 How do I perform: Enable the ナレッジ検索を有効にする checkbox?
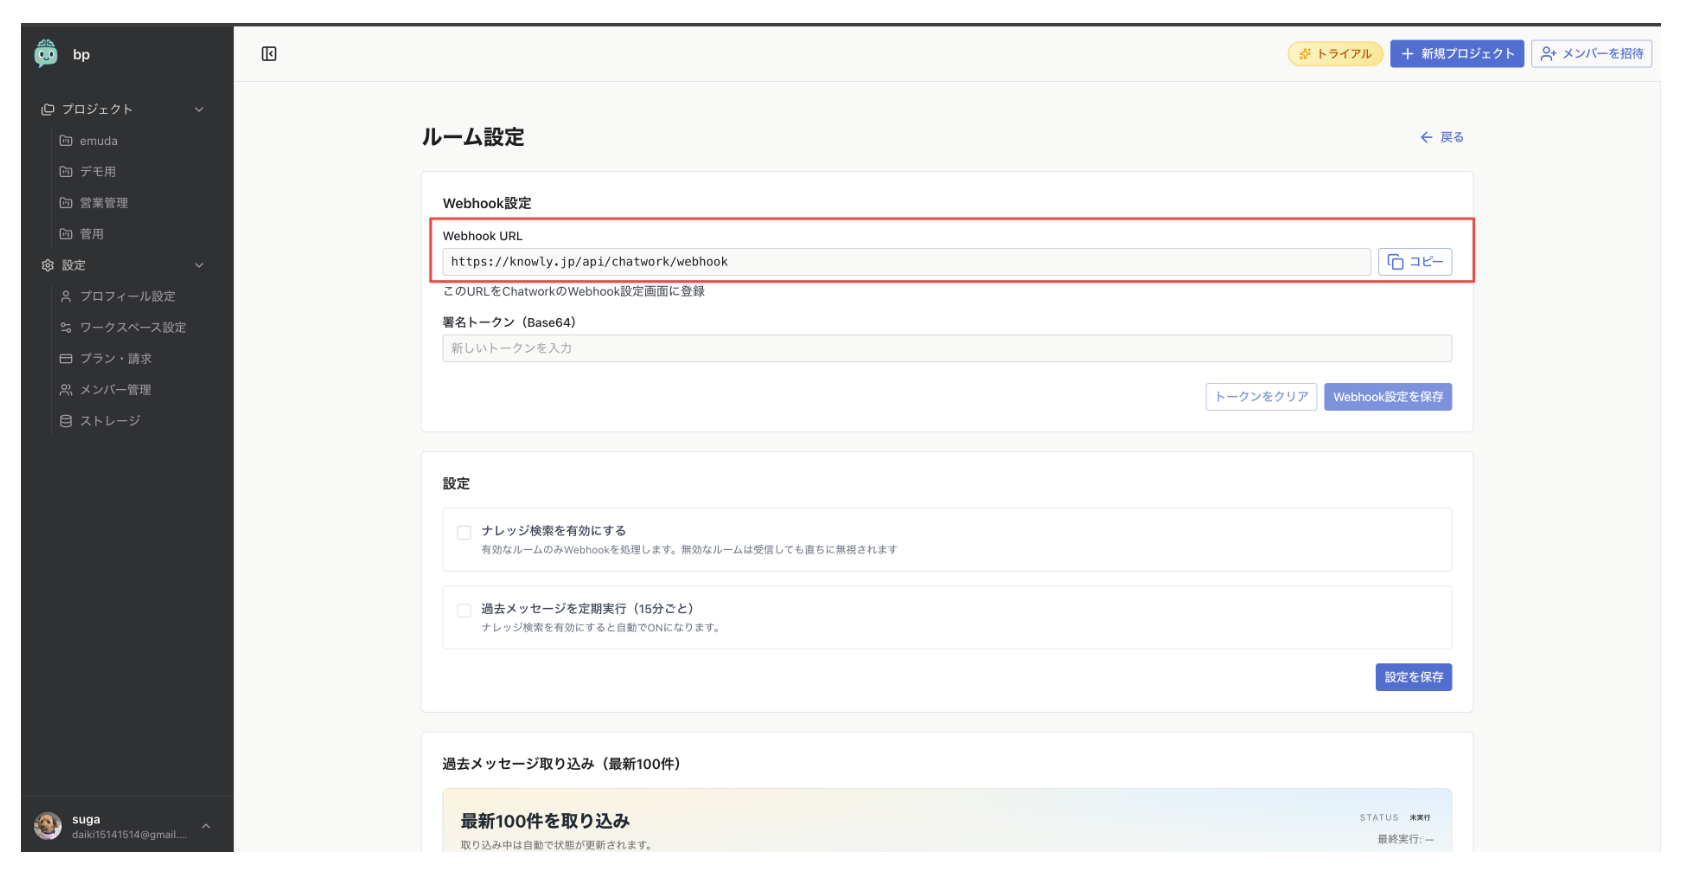pos(464,533)
